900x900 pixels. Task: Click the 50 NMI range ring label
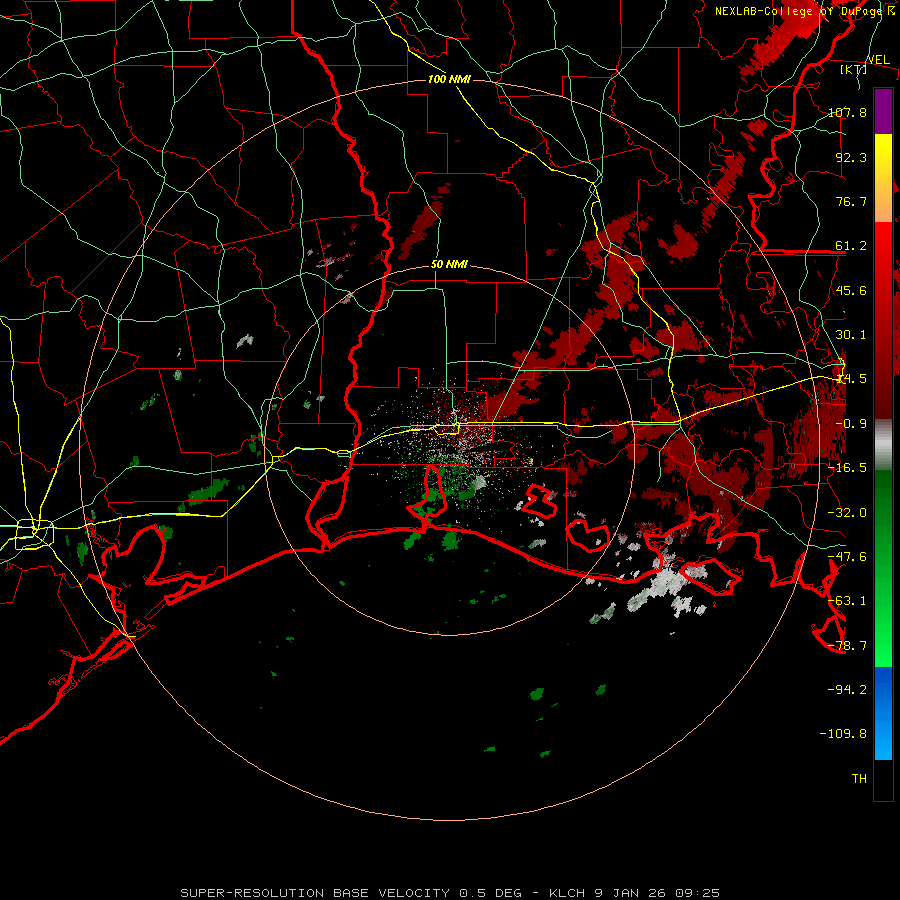449,265
